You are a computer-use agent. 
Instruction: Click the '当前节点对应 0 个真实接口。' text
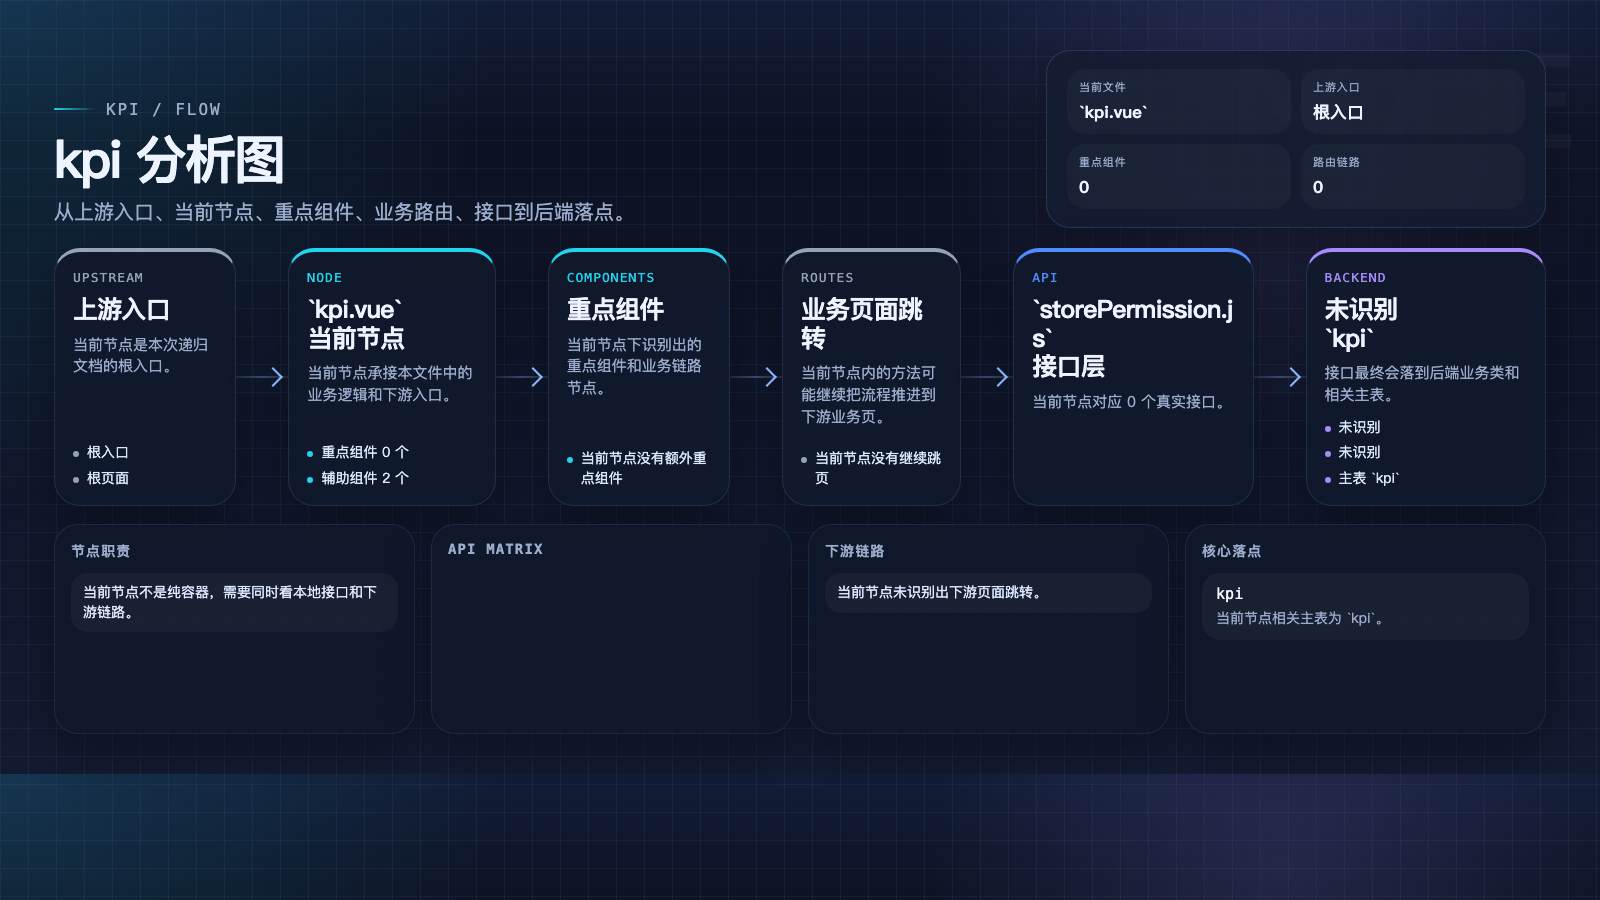click(1130, 402)
